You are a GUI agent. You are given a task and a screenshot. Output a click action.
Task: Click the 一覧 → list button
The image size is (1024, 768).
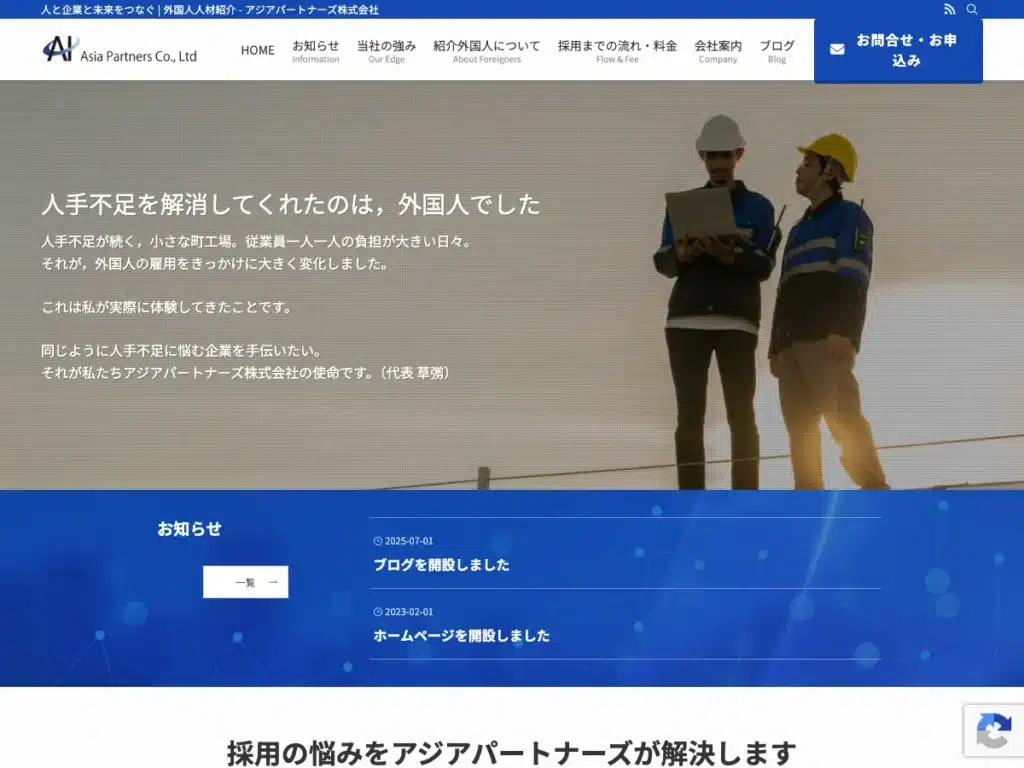(246, 582)
